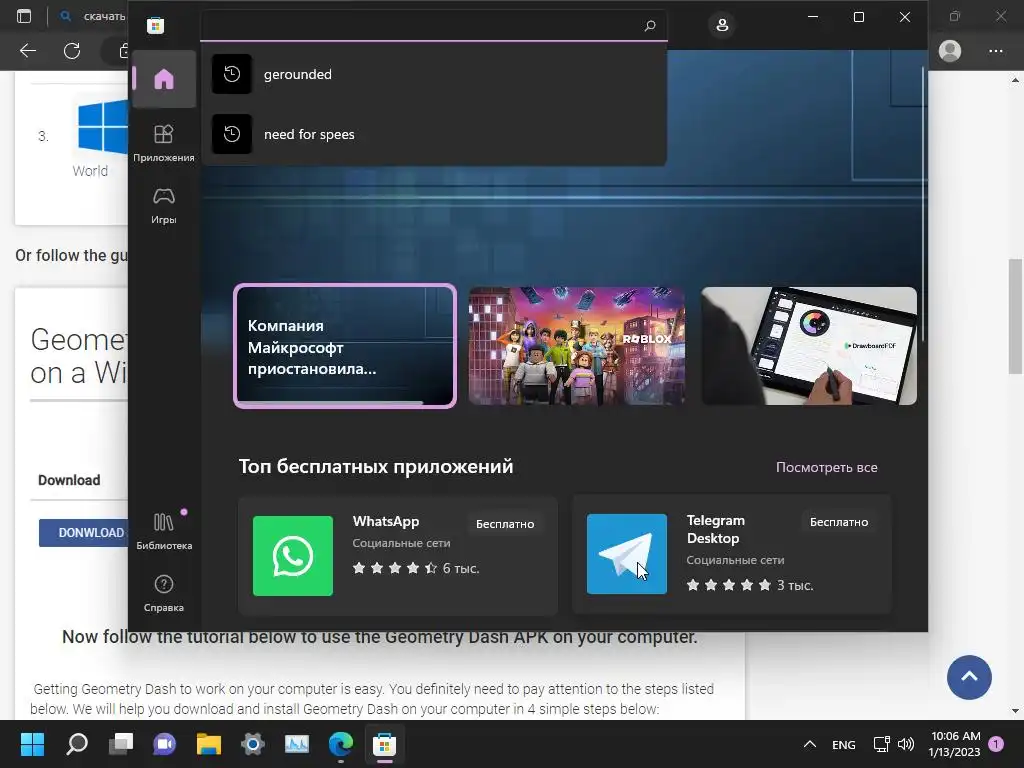Image resolution: width=1024 pixels, height=768 pixels.
Task: Click Бесплатно button on Telegram card
Action: (x=839, y=522)
